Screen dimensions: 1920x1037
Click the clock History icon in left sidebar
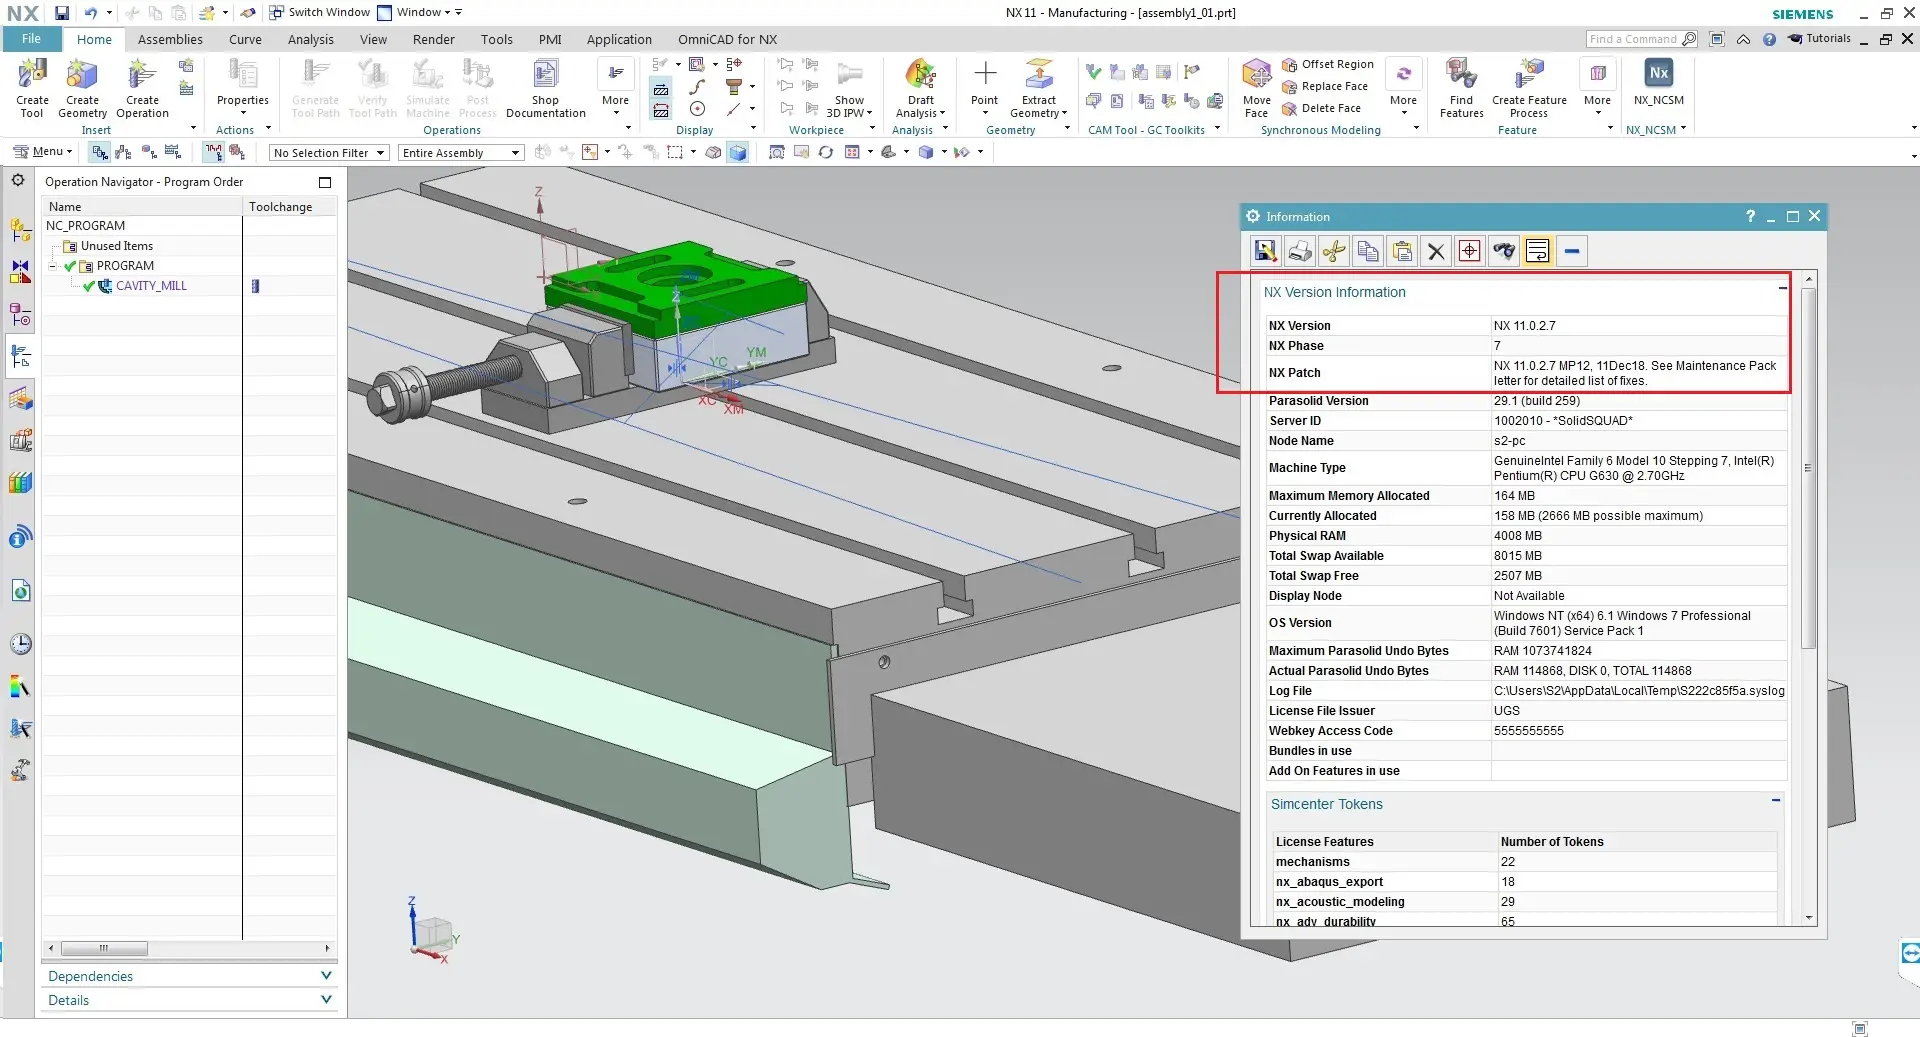pyautogui.click(x=20, y=643)
